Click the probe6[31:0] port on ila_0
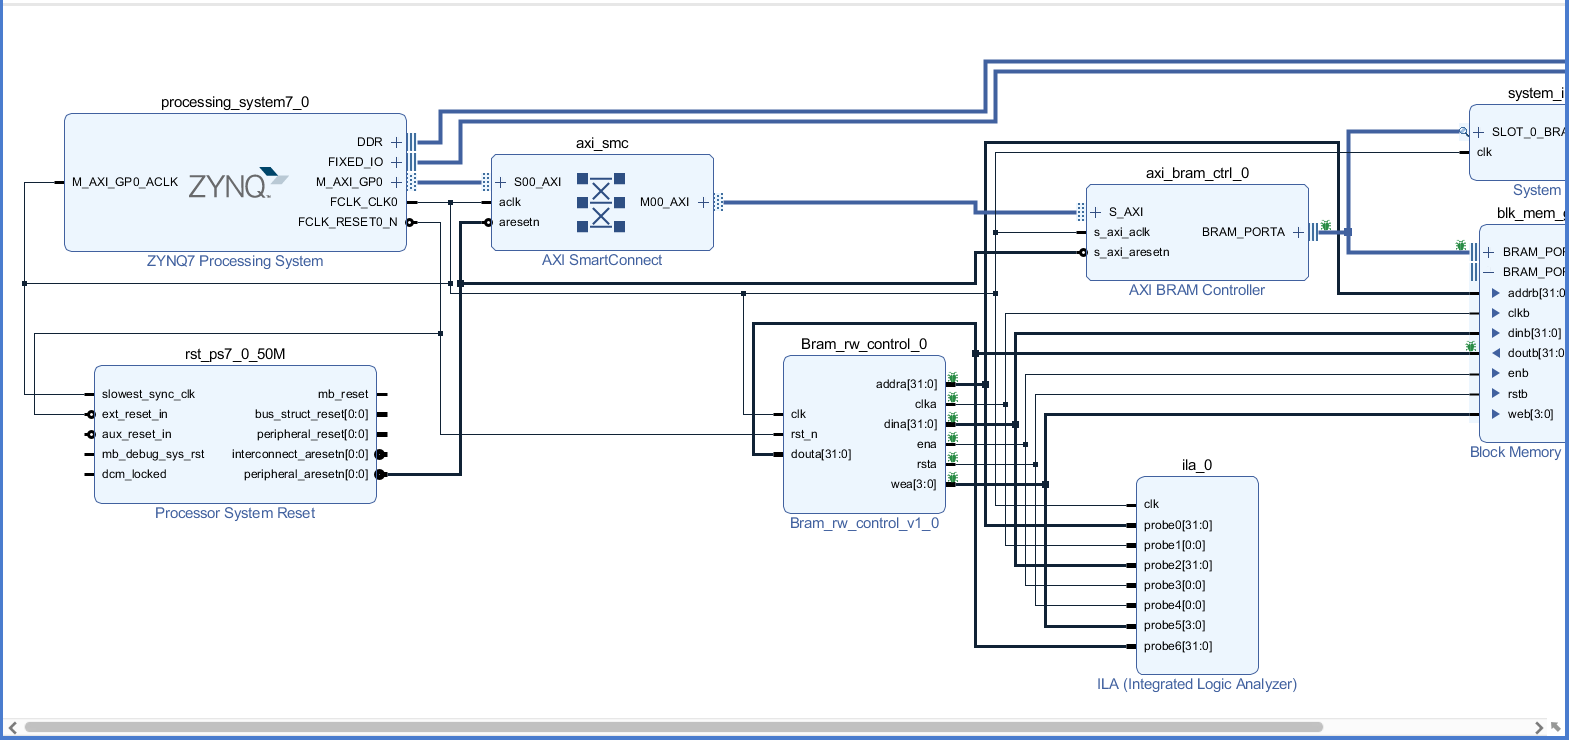This screenshot has height=744, width=1569. point(1178,646)
